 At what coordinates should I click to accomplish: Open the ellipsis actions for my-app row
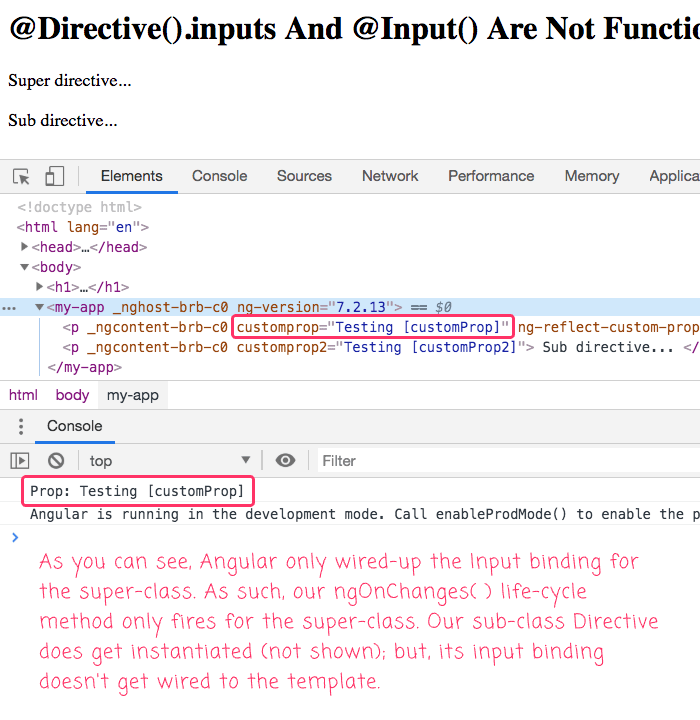9,308
